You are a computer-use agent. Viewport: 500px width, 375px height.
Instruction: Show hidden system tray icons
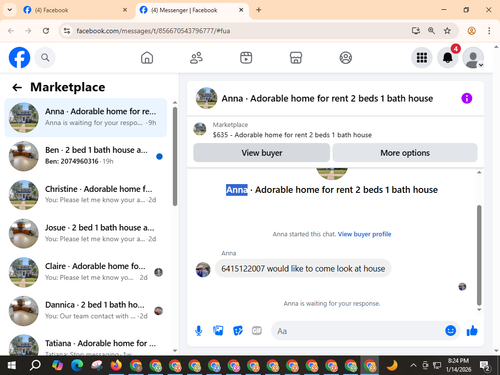(413, 366)
